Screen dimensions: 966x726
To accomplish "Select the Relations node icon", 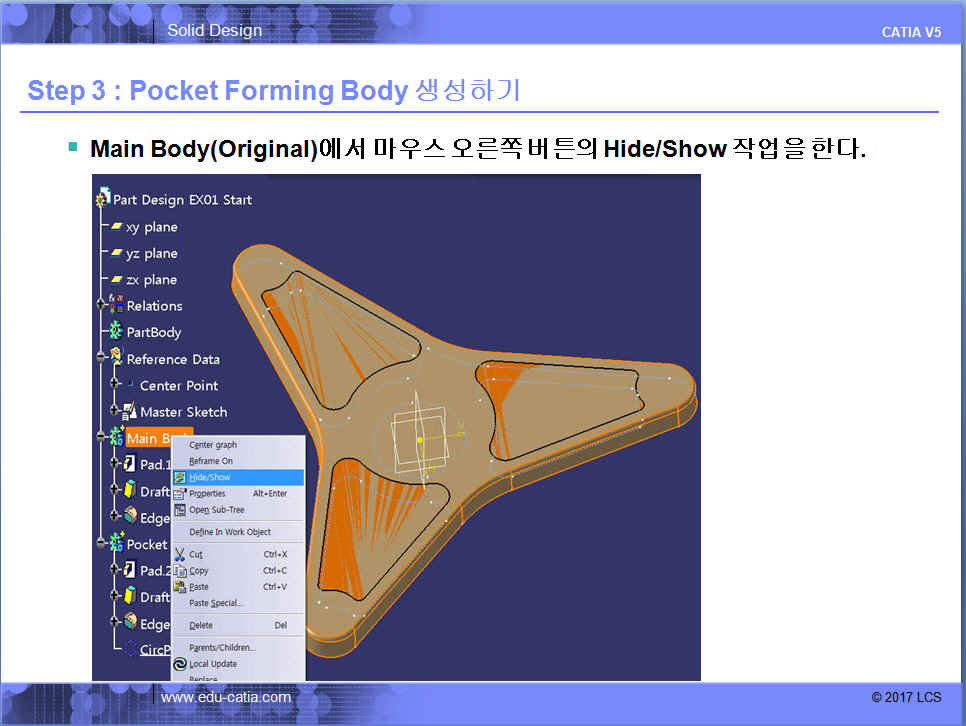I will point(116,306).
